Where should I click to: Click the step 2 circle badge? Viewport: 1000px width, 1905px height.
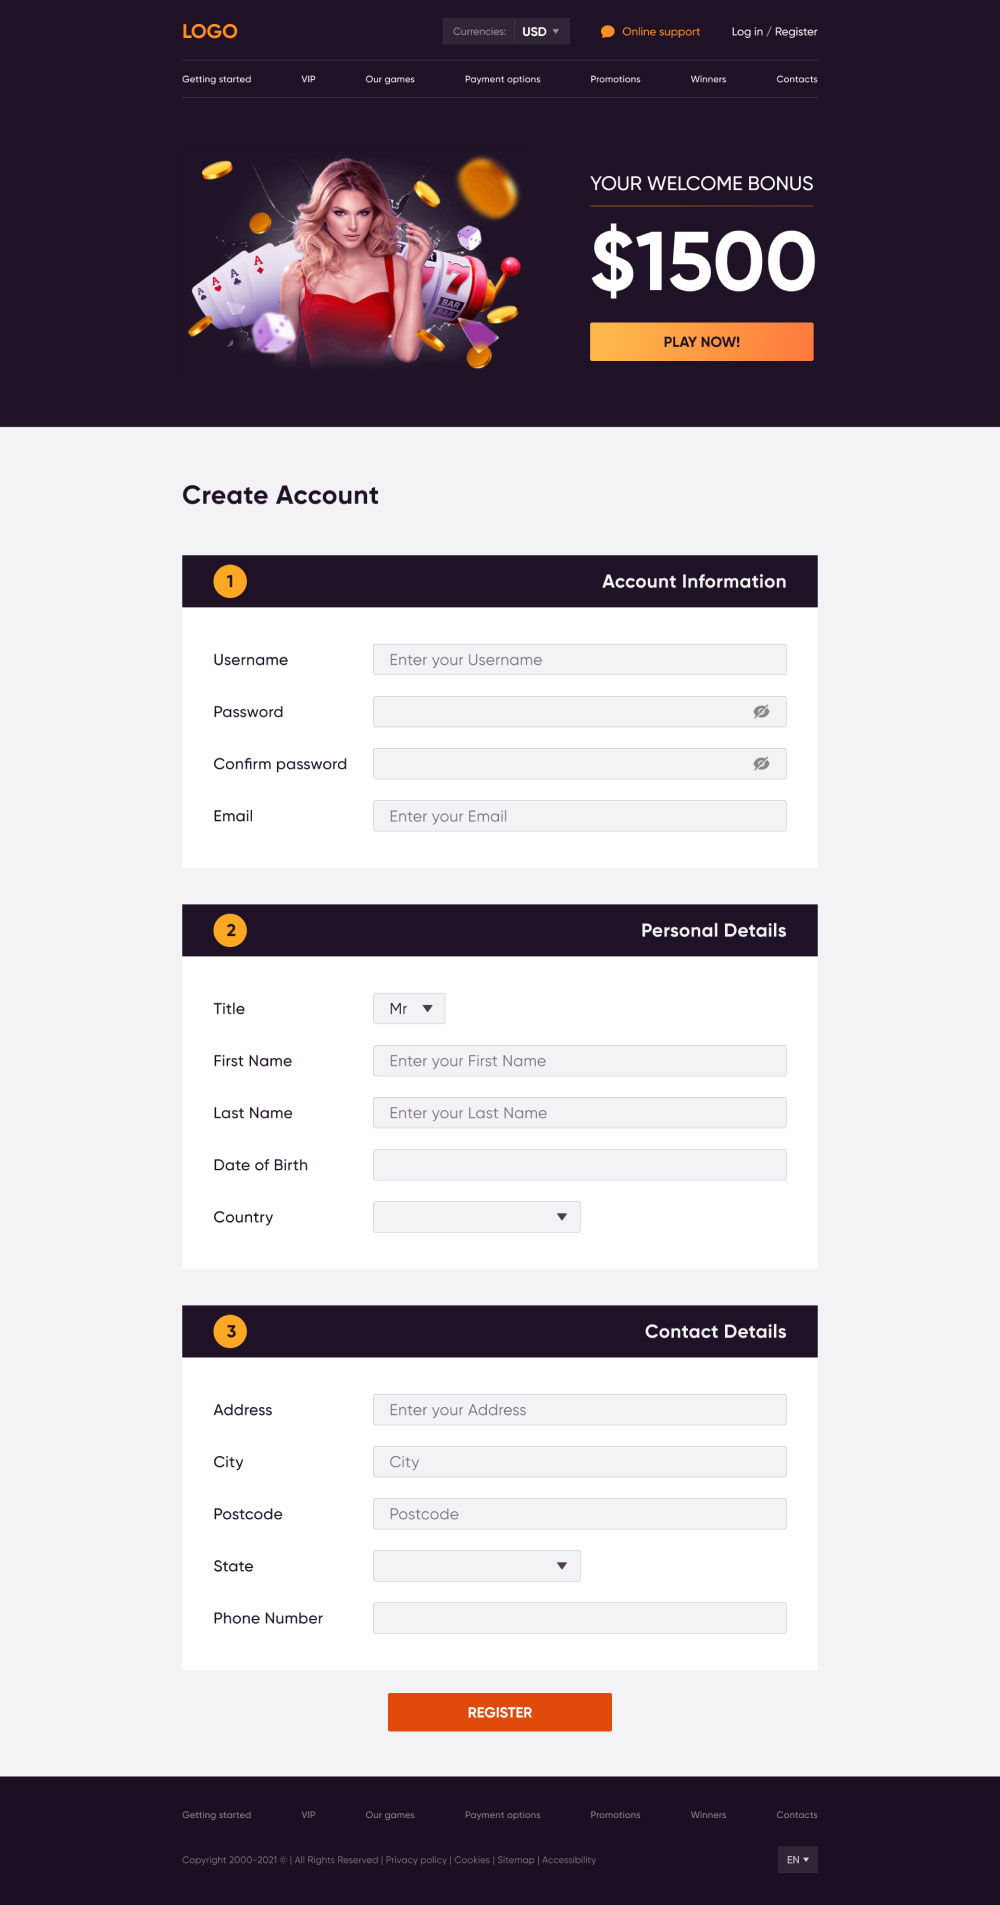(230, 930)
